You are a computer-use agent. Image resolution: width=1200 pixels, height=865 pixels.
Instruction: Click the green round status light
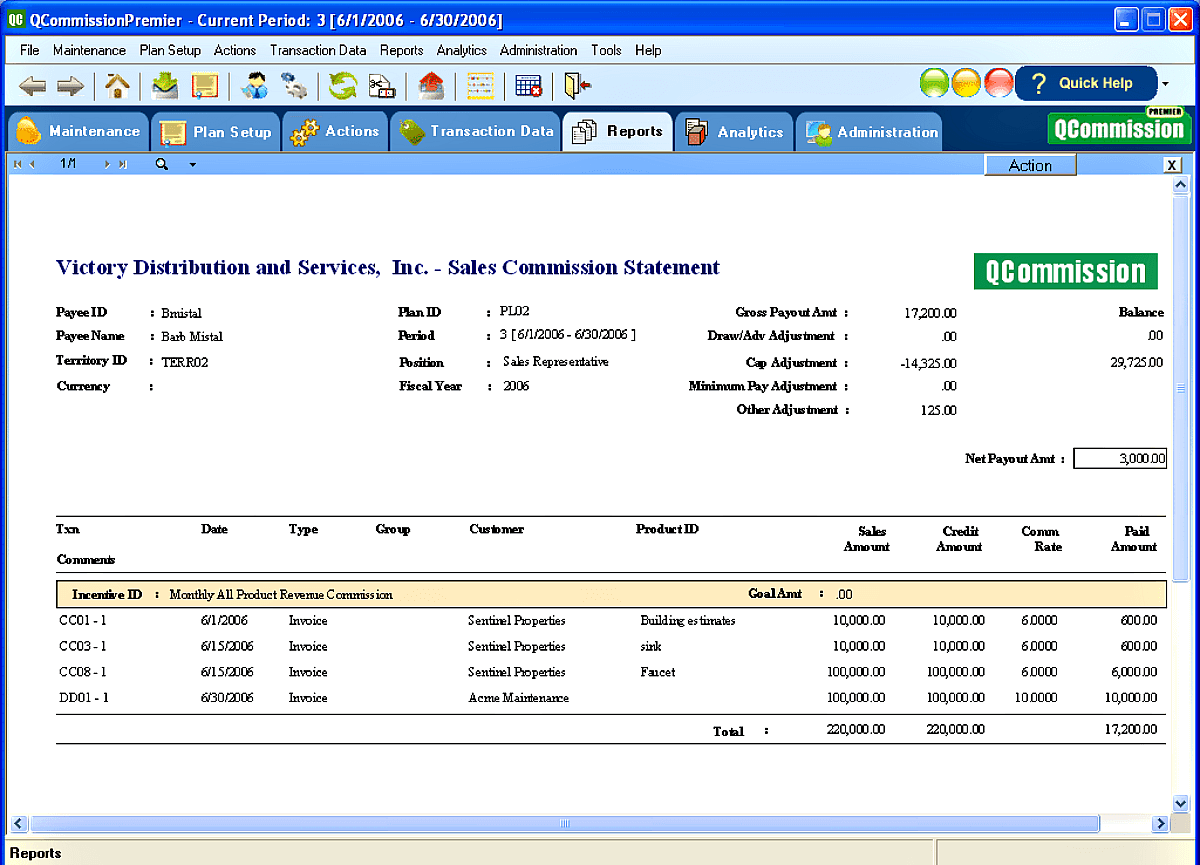tap(935, 84)
